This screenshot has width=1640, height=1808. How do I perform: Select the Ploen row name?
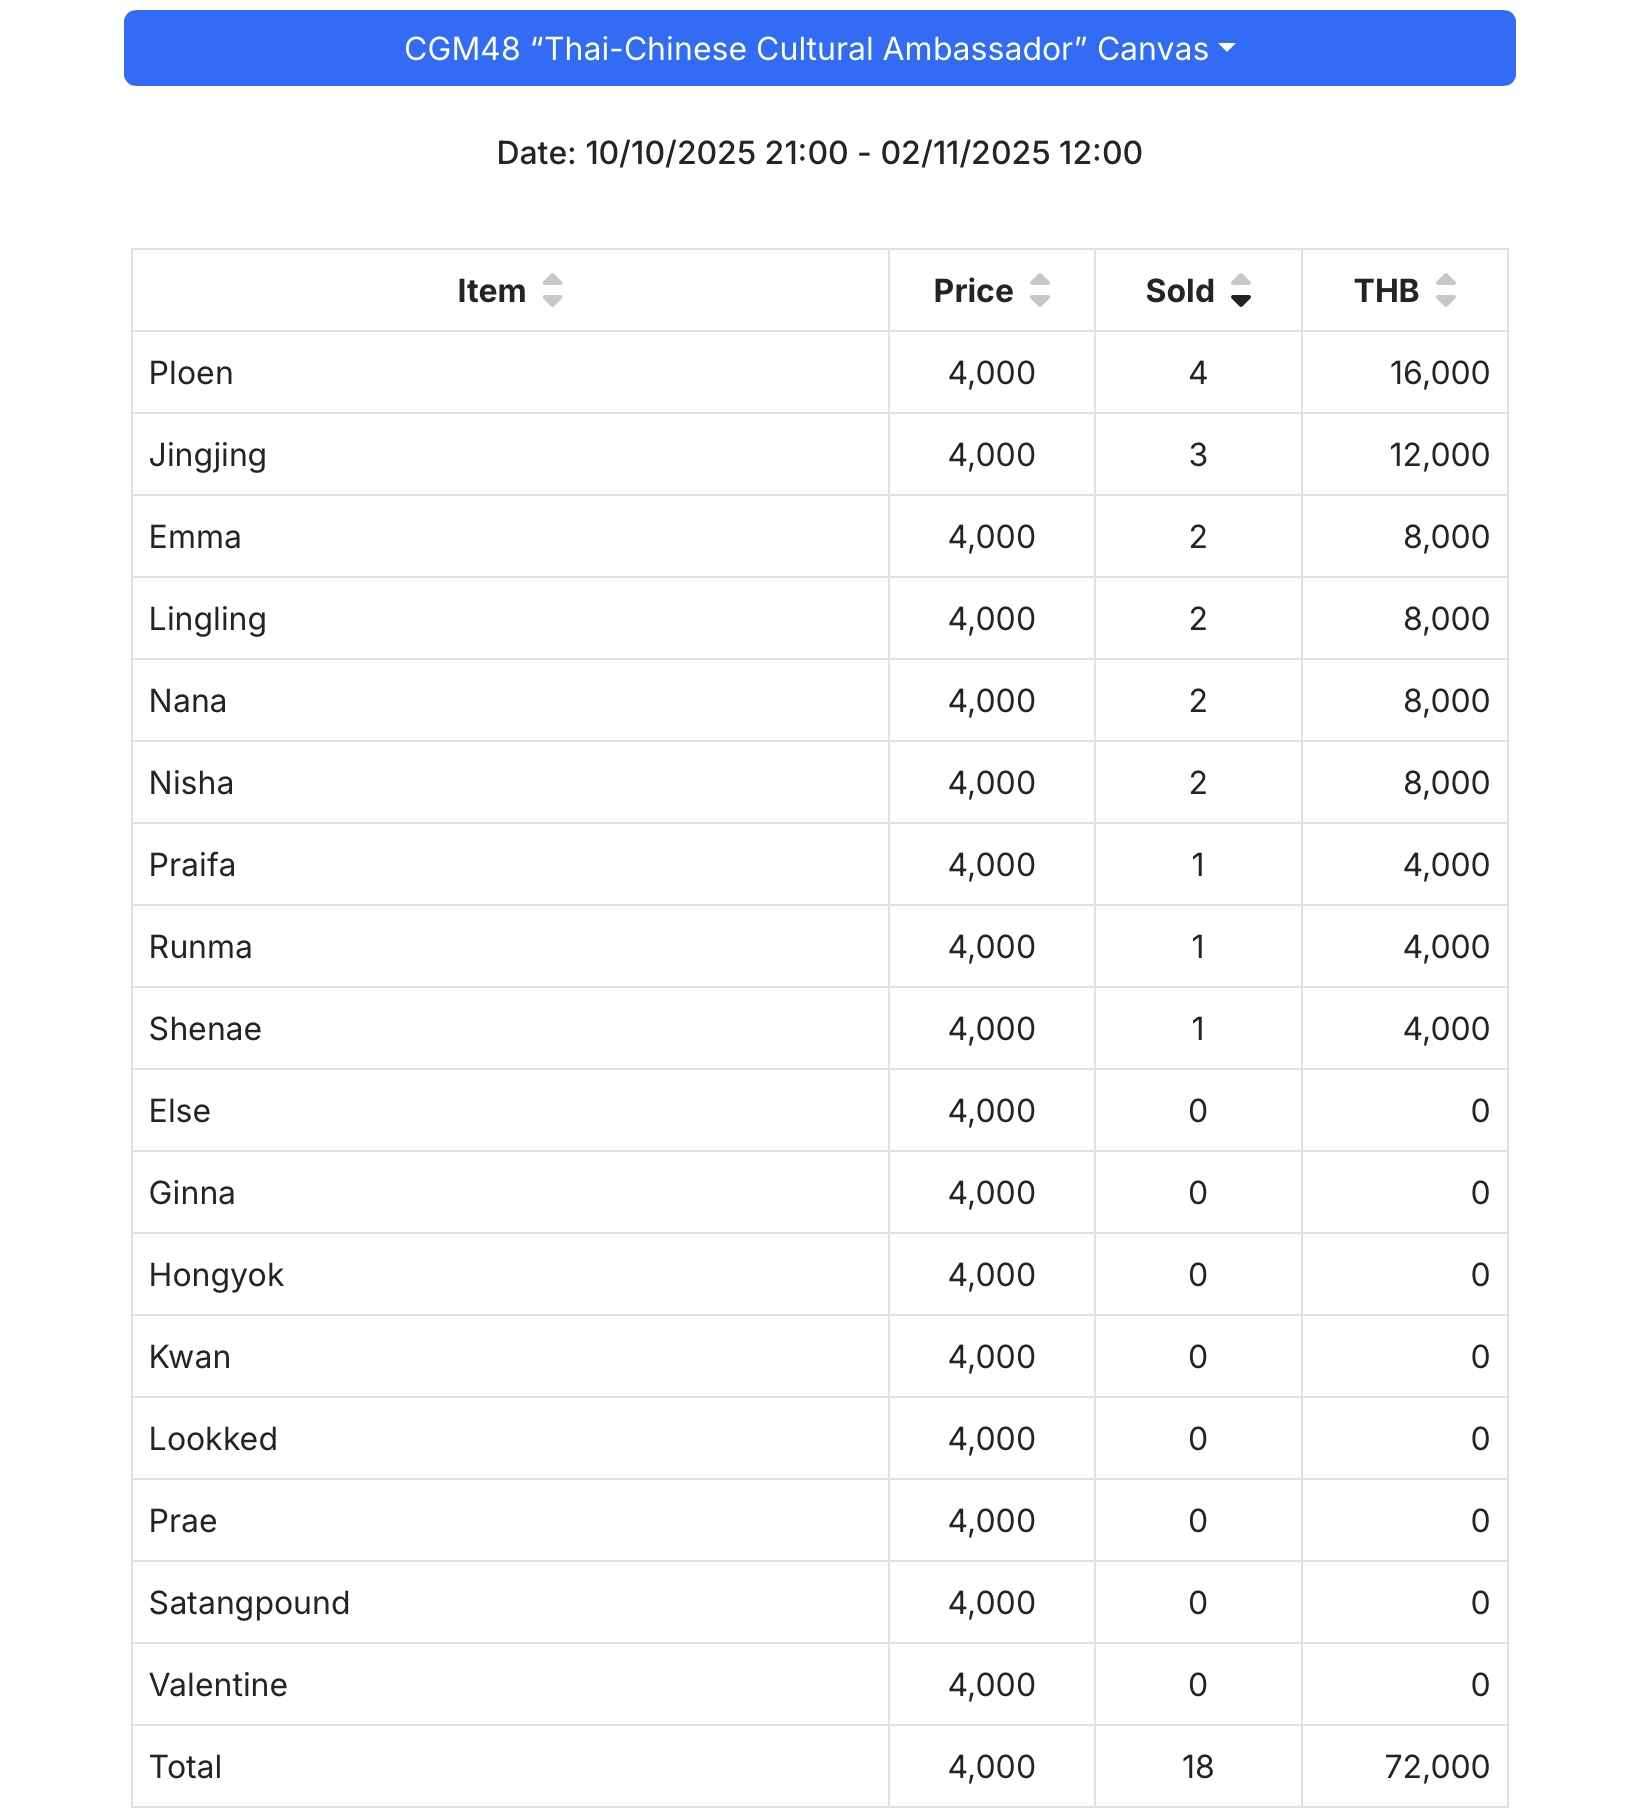coord(191,373)
